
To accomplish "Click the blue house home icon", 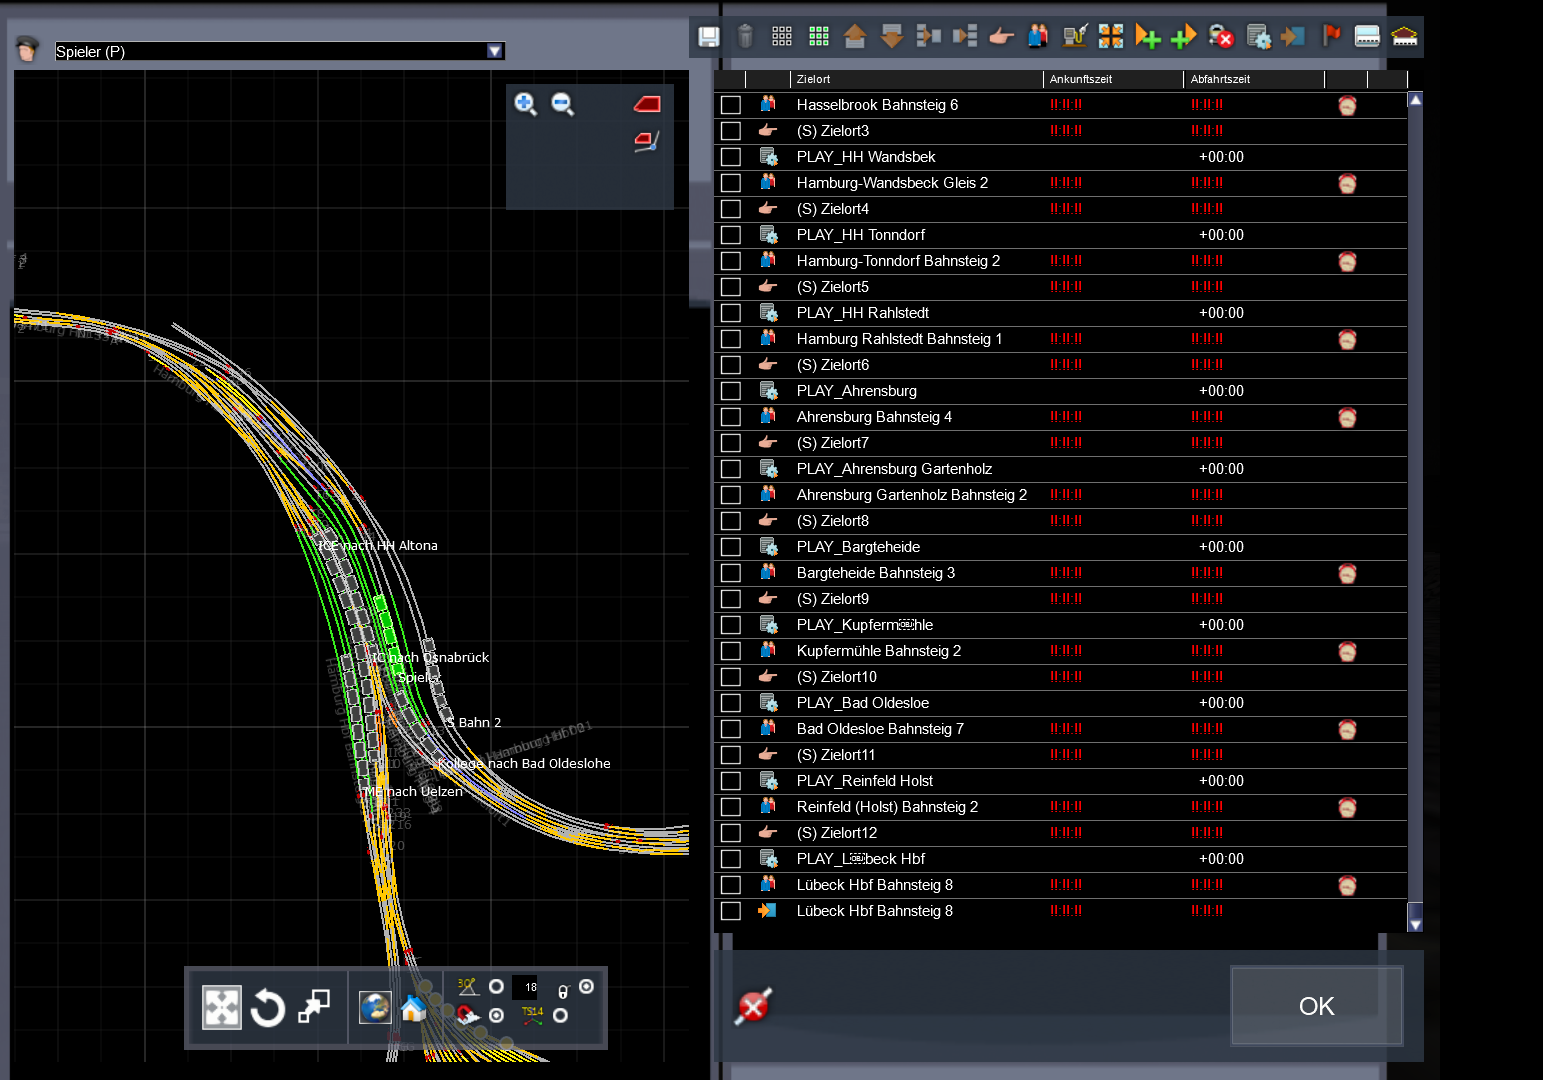I will pos(413,1008).
